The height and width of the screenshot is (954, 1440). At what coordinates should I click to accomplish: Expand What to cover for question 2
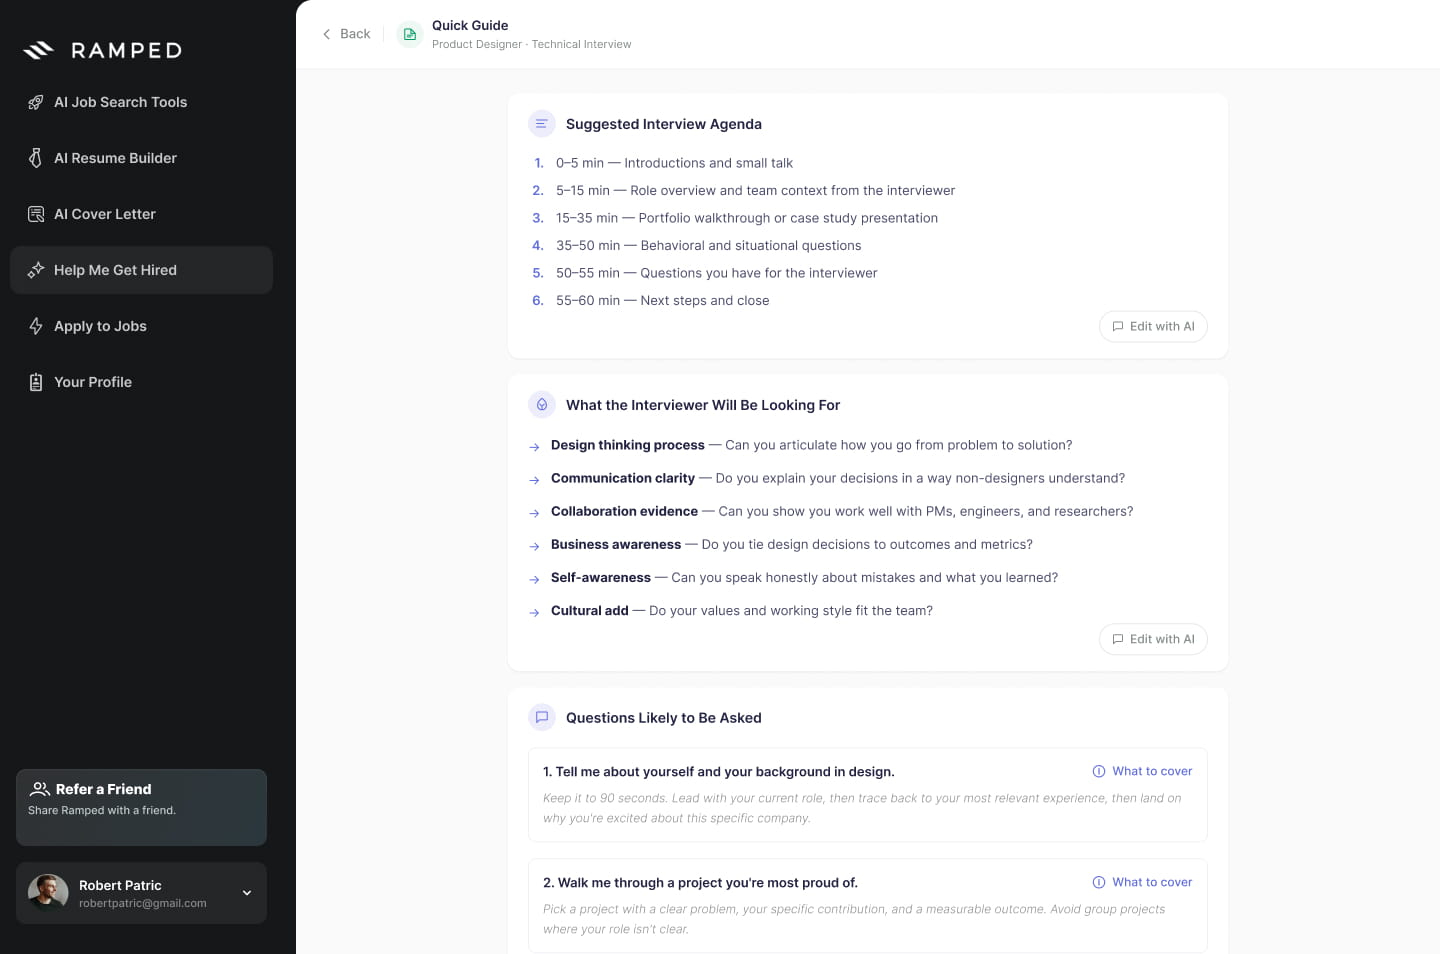point(1142,882)
